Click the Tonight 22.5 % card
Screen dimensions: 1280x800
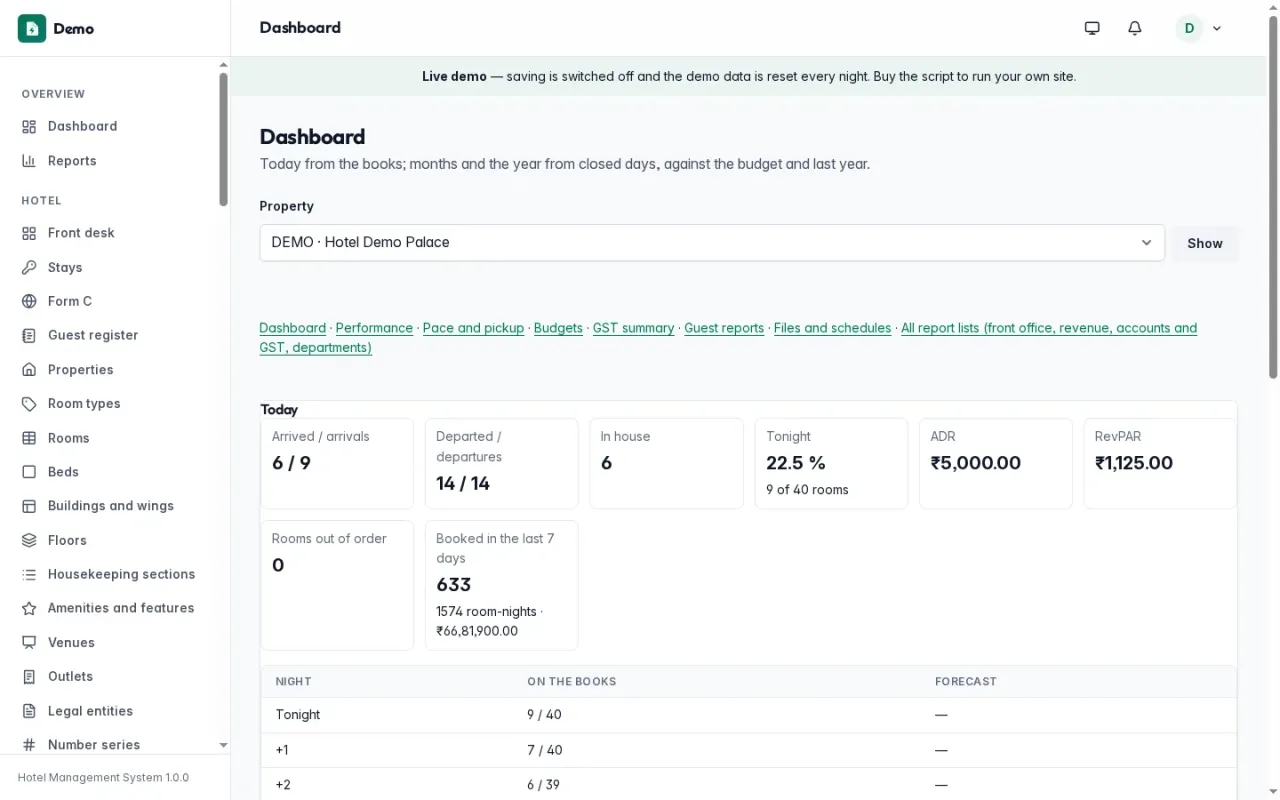click(x=831, y=464)
